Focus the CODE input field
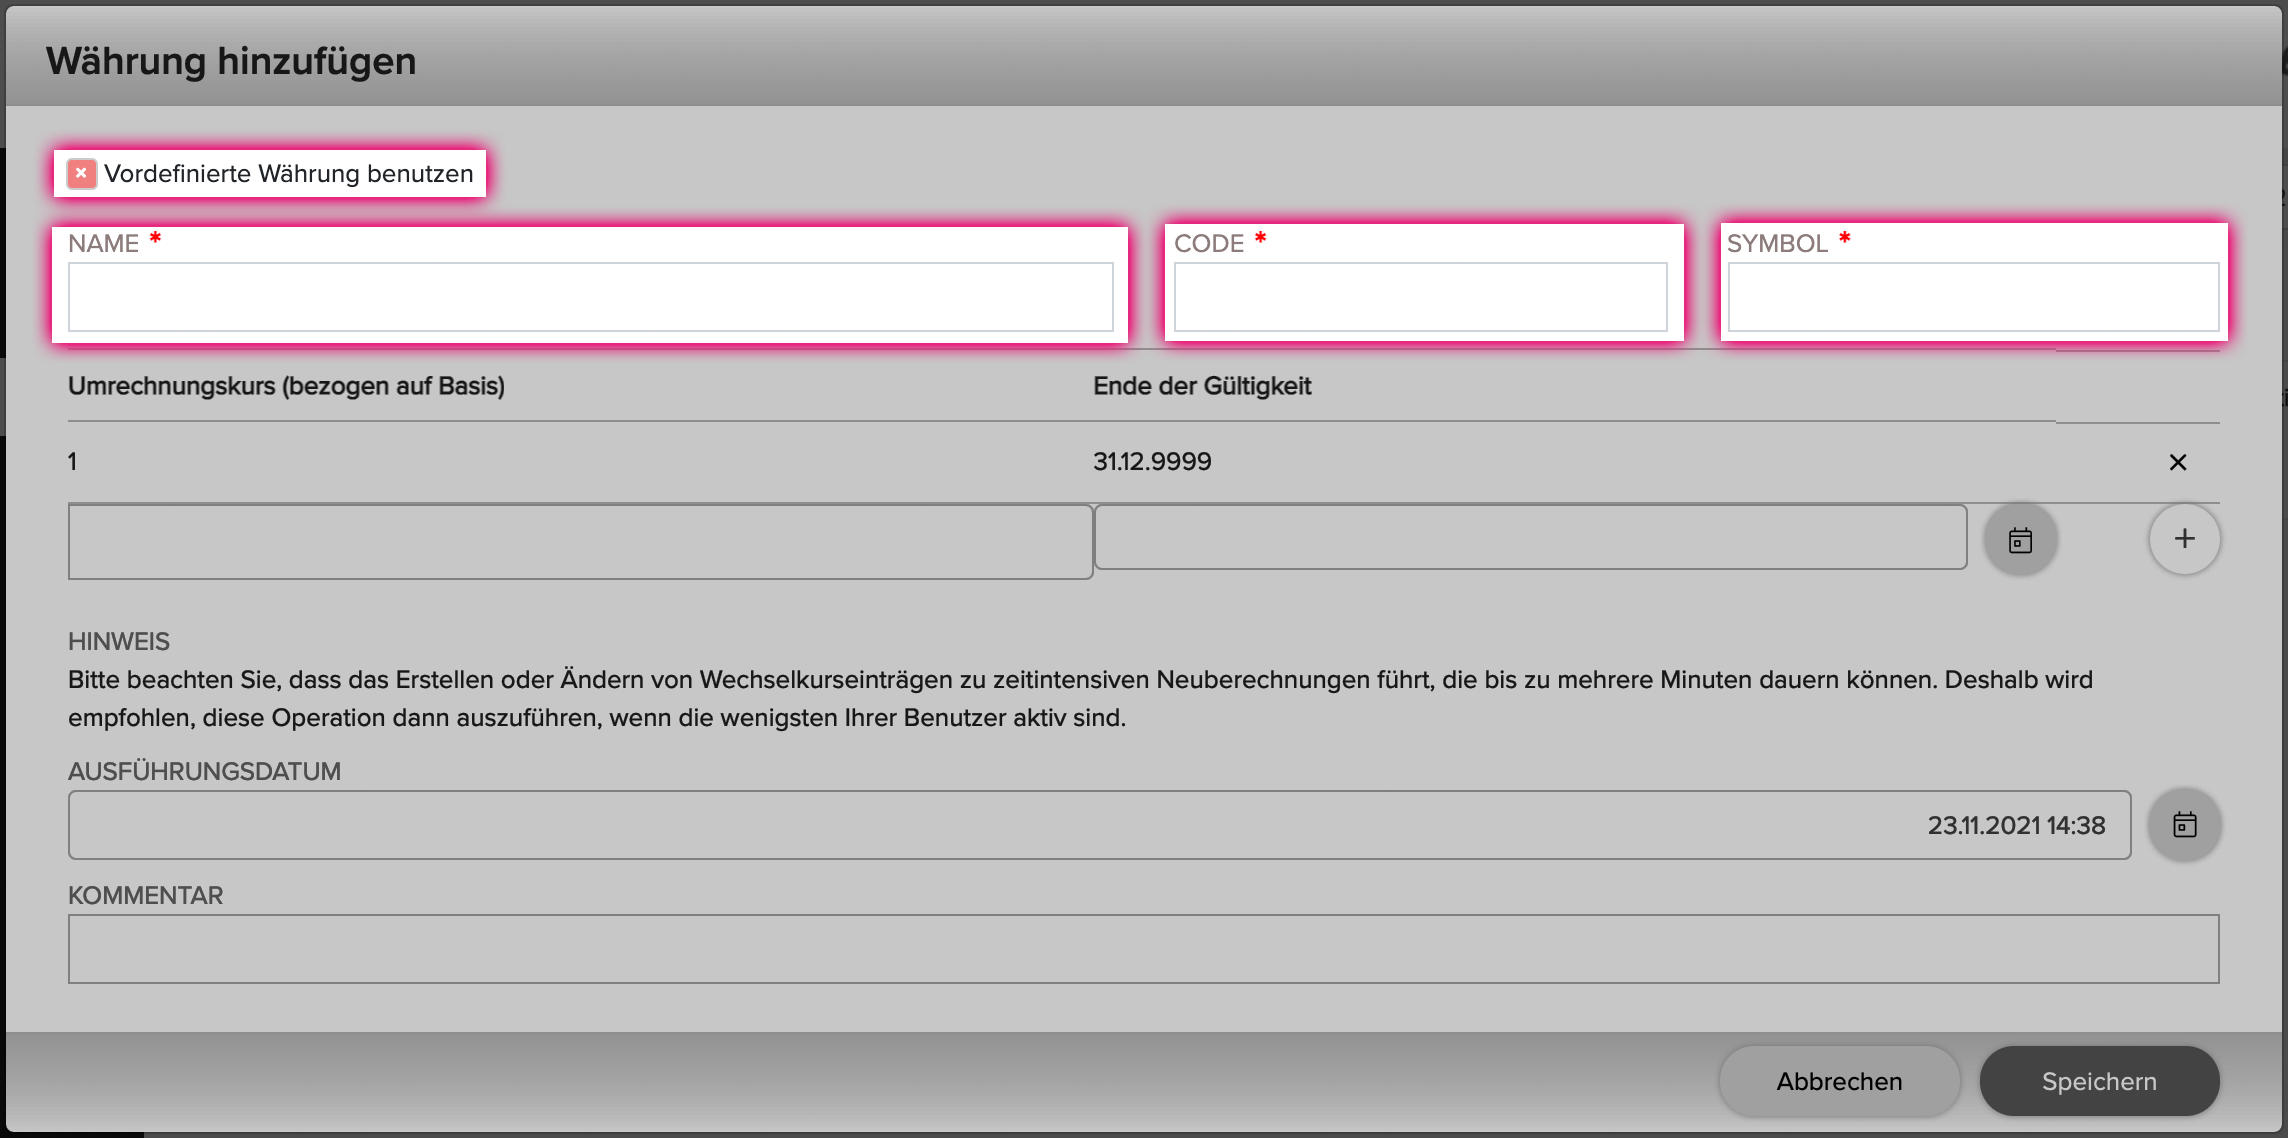Viewport: 2288px width, 1138px height. (x=1420, y=297)
